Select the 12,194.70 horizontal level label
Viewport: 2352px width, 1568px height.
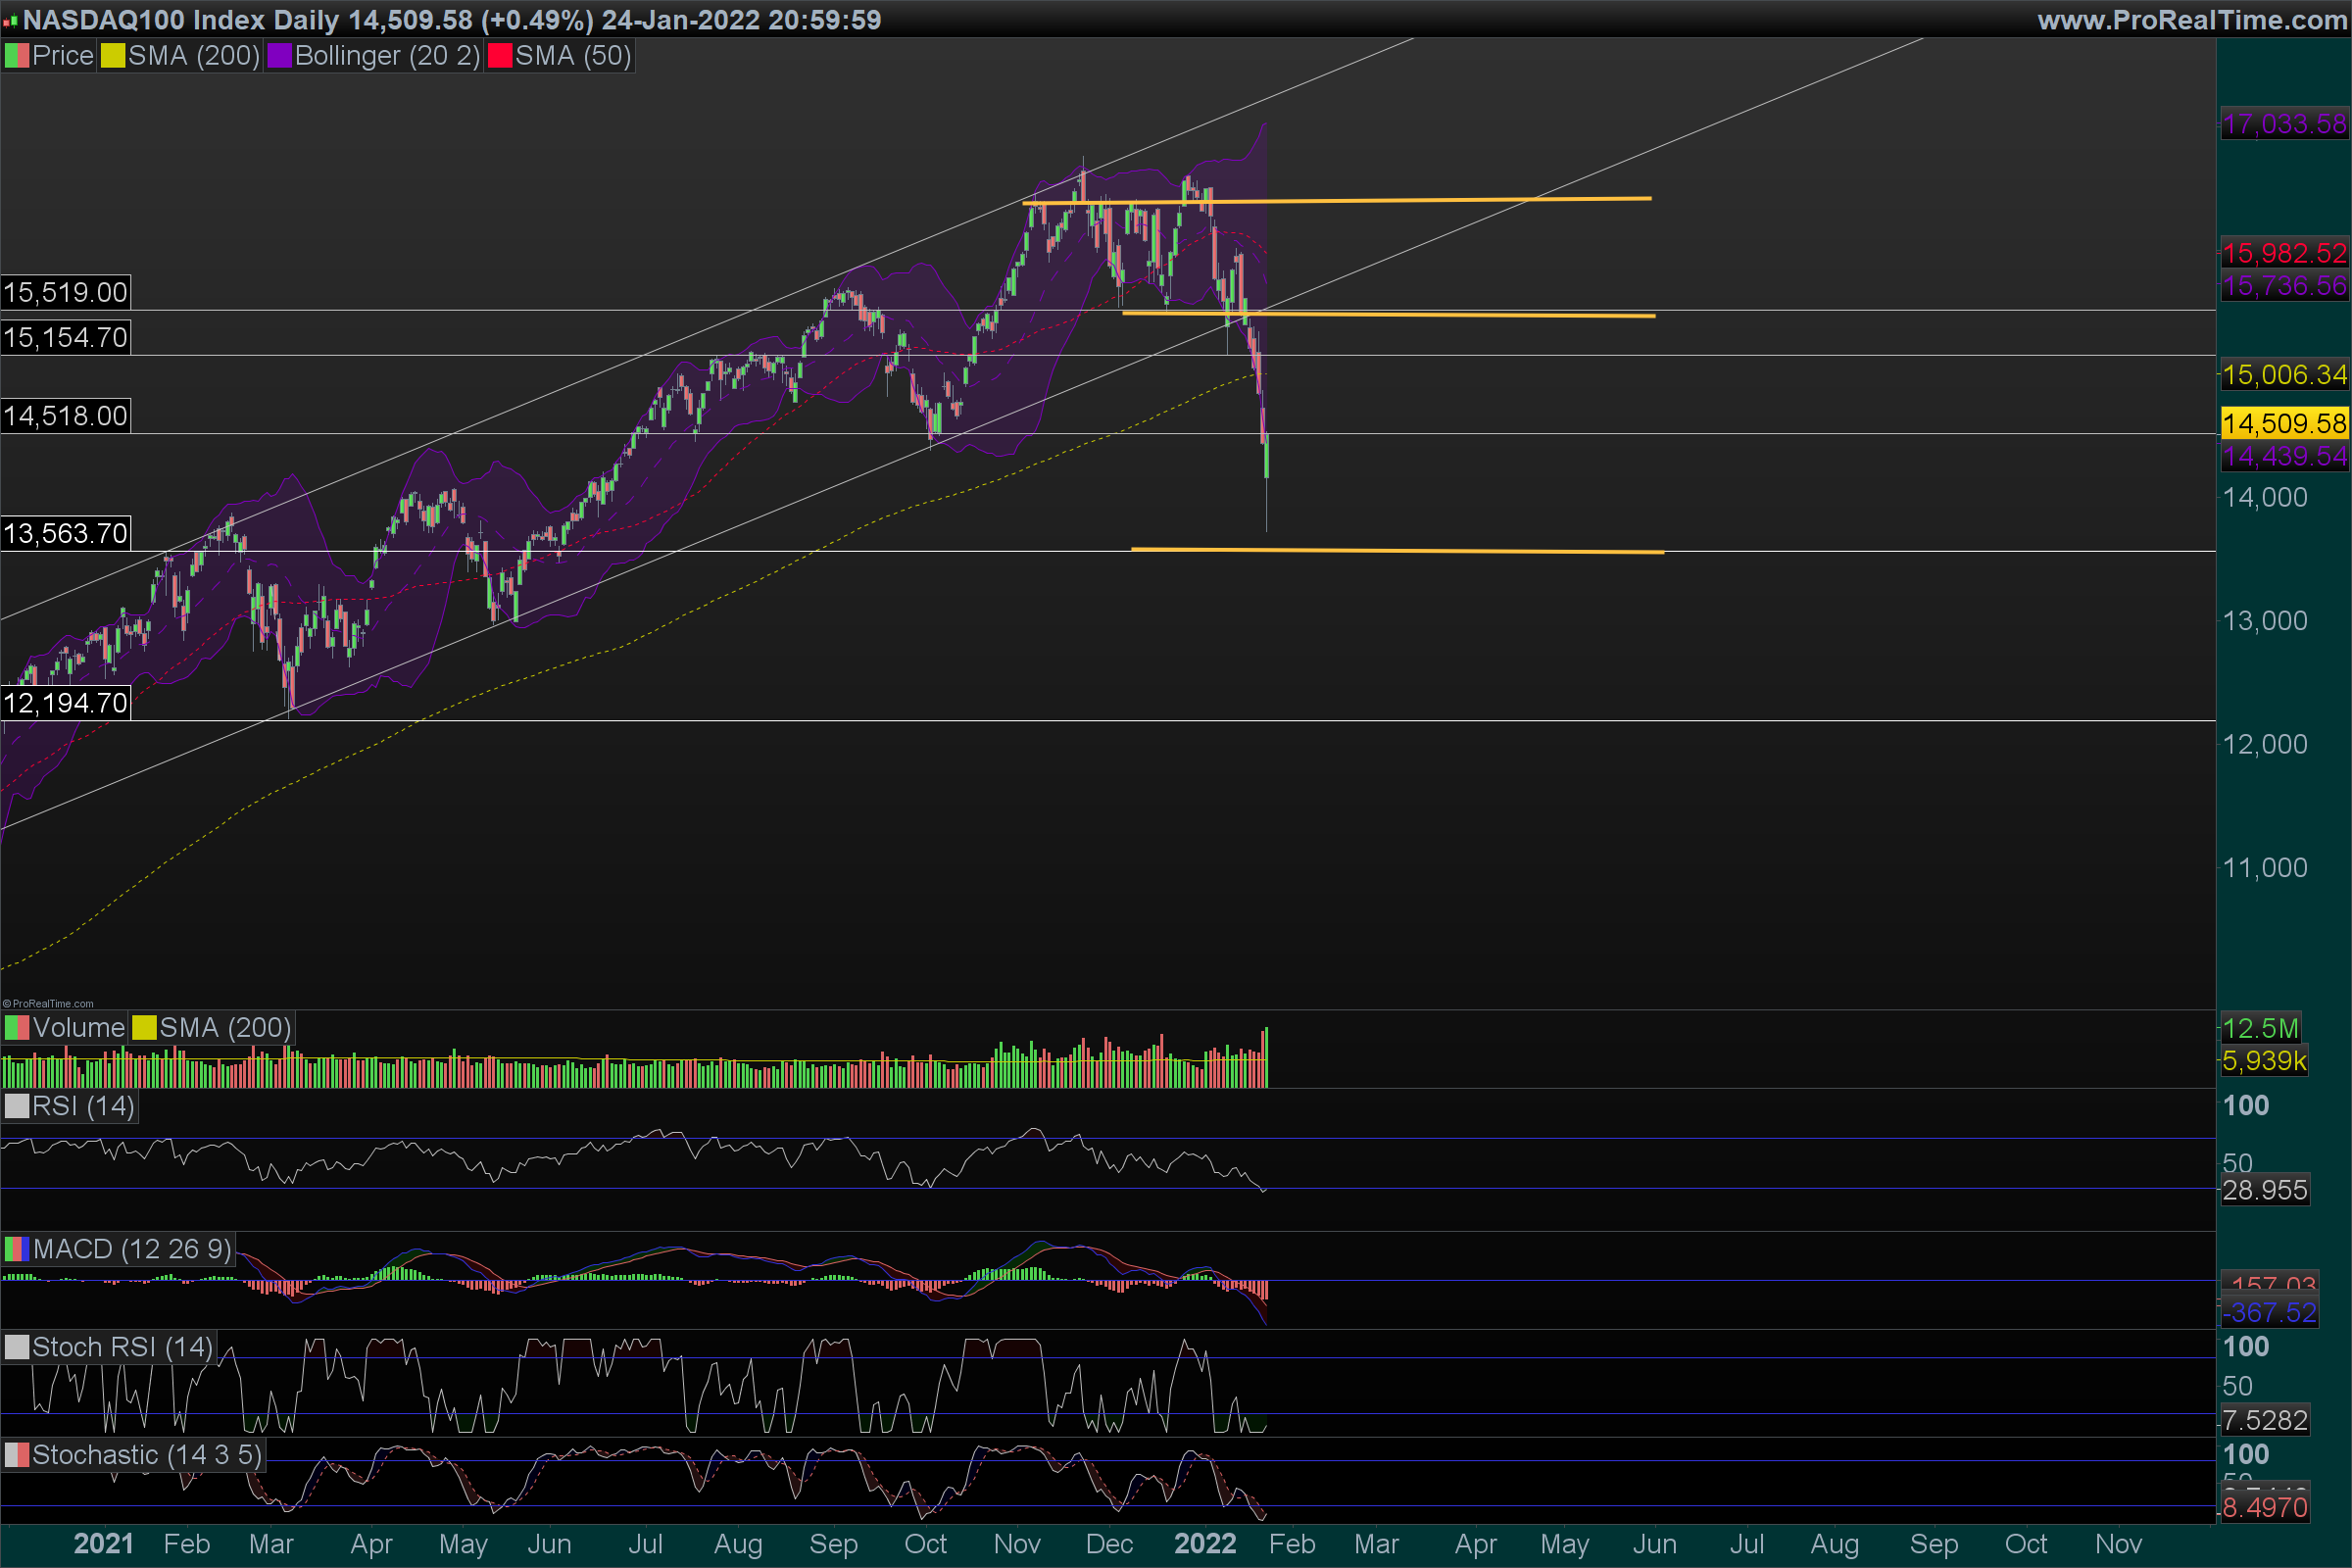tap(65, 703)
